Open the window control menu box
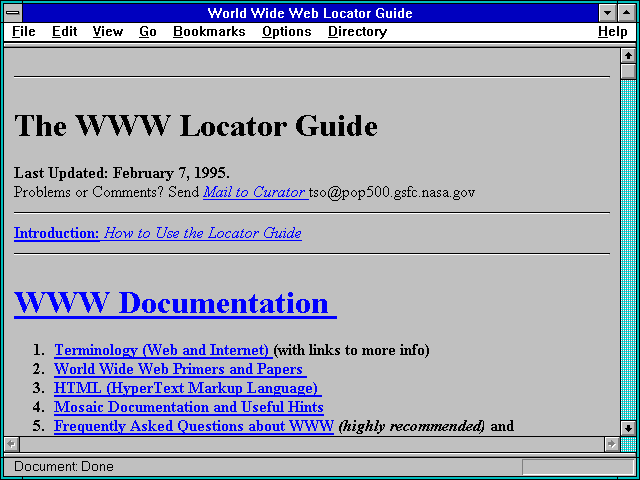This screenshot has height=480, width=640. [13, 13]
